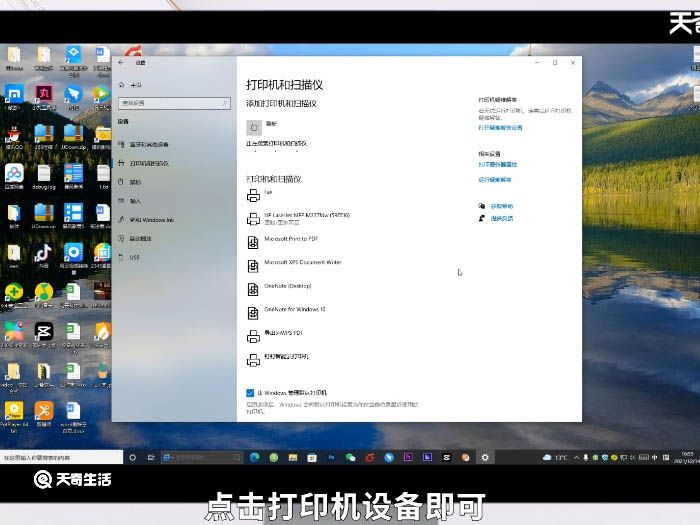Click the back arrow in Settings window
The image size is (700, 525).
point(121,62)
